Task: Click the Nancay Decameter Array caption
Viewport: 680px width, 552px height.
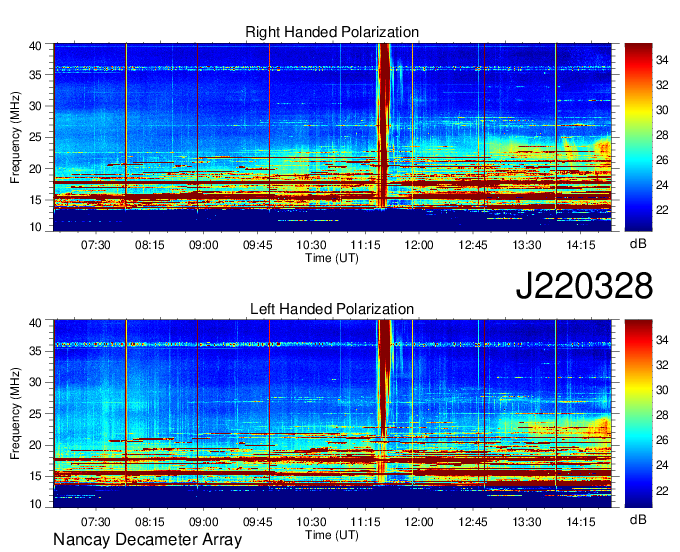Action: click(x=147, y=539)
